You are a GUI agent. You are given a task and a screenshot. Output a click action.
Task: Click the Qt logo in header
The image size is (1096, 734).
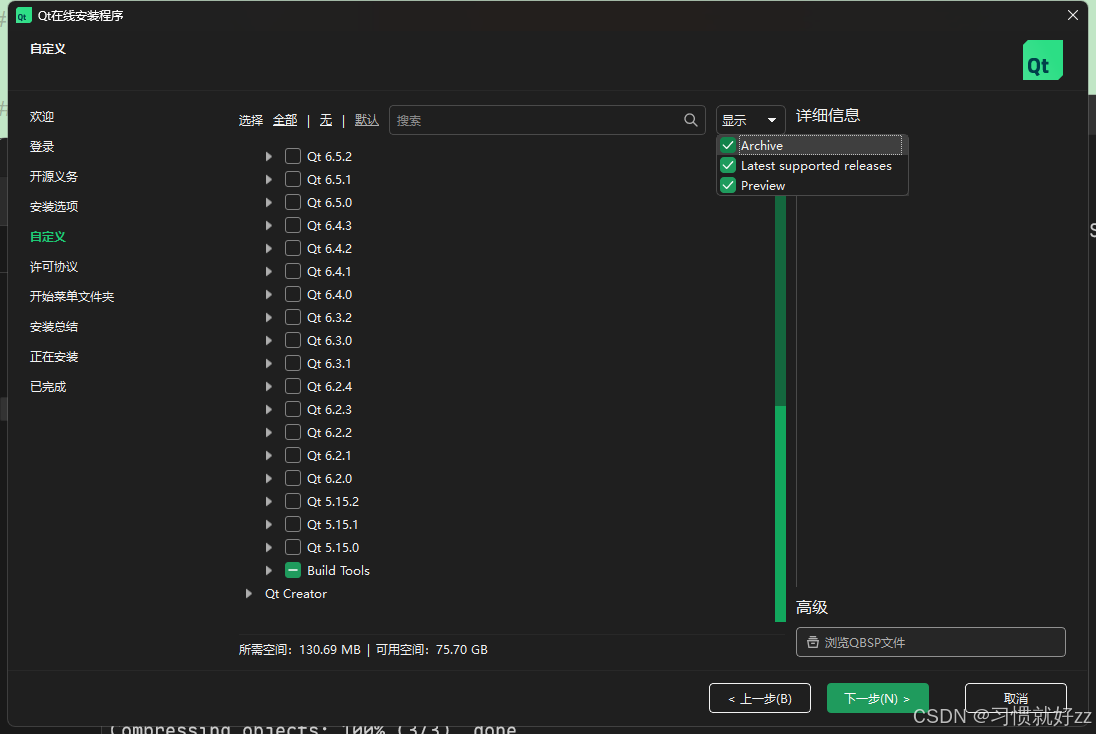click(x=1042, y=61)
